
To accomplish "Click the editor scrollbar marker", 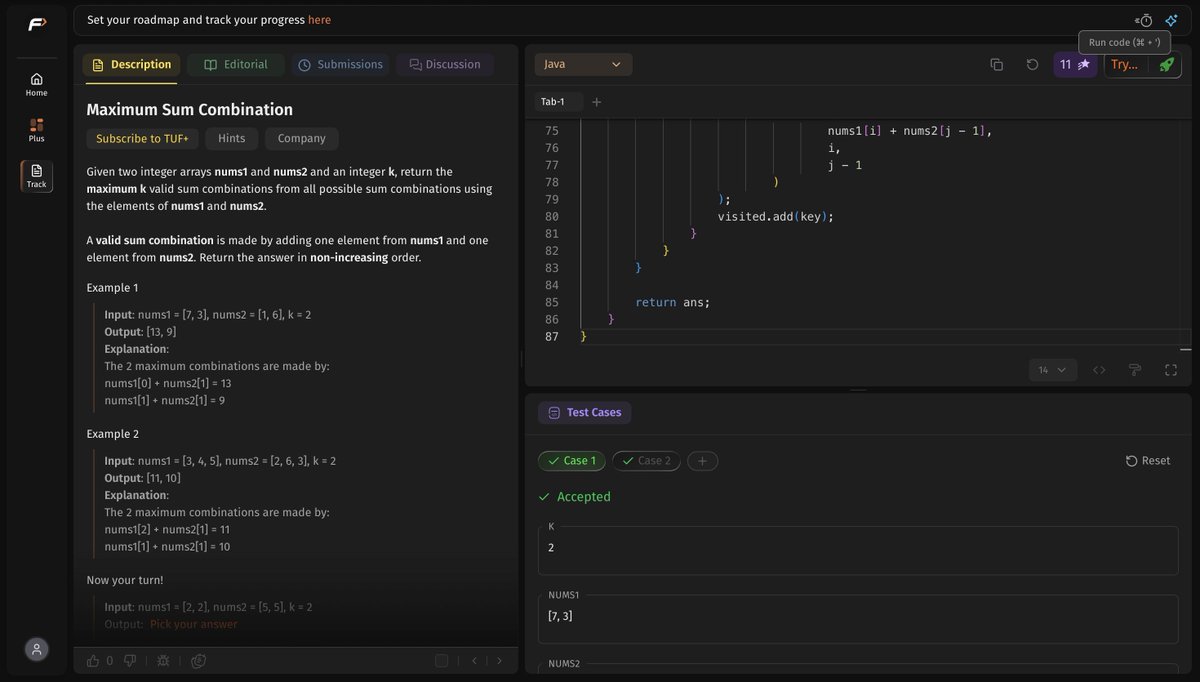I will tap(1185, 350).
